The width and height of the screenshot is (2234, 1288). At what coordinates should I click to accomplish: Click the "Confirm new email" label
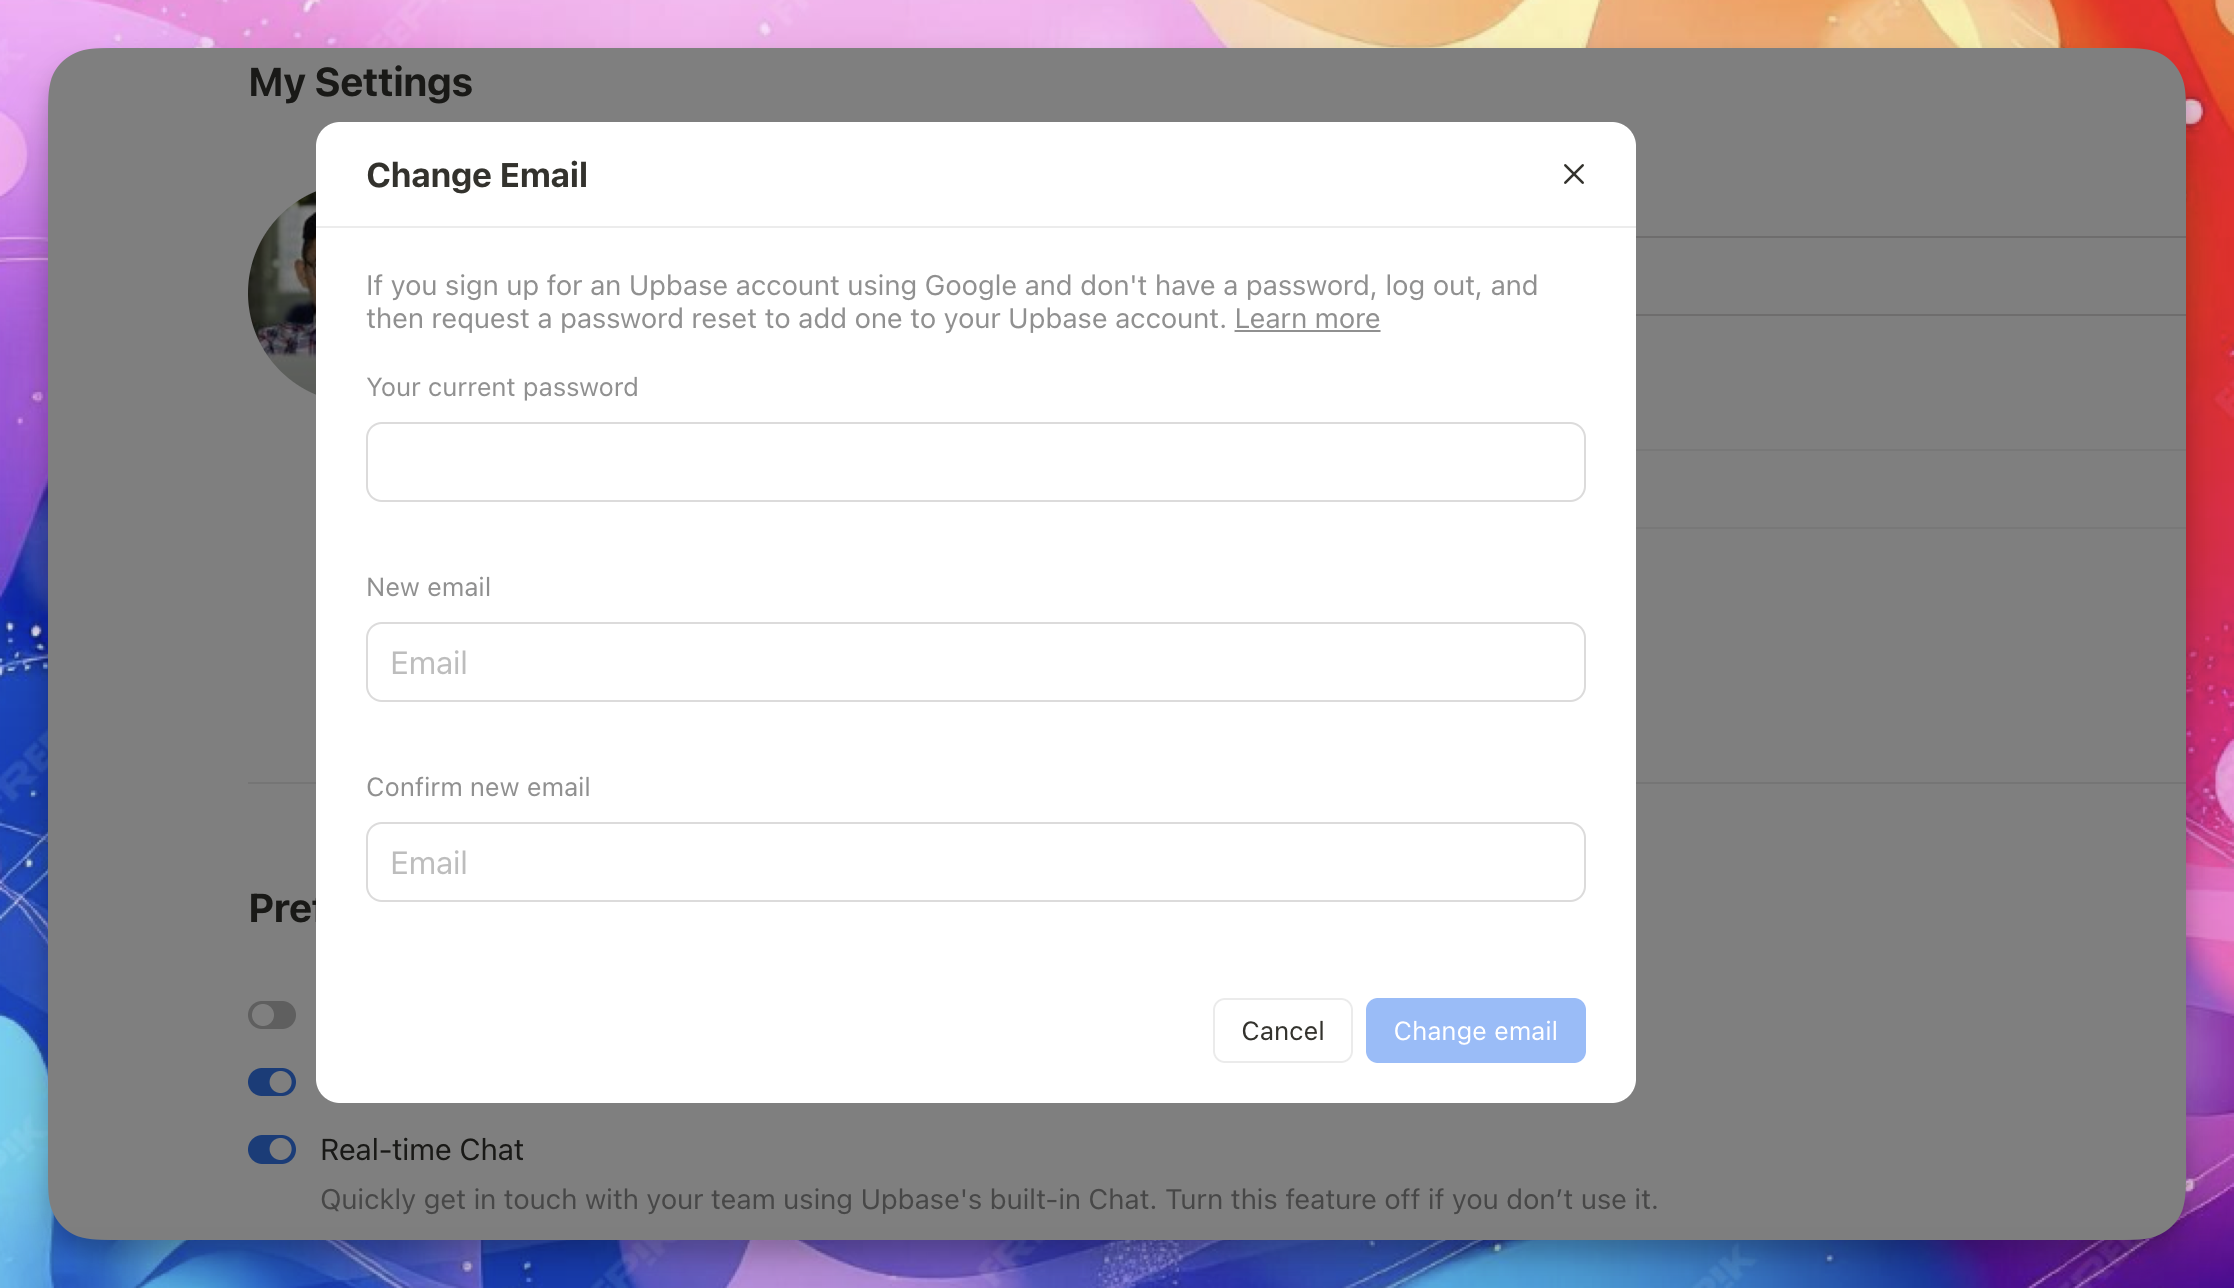pyautogui.click(x=478, y=787)
